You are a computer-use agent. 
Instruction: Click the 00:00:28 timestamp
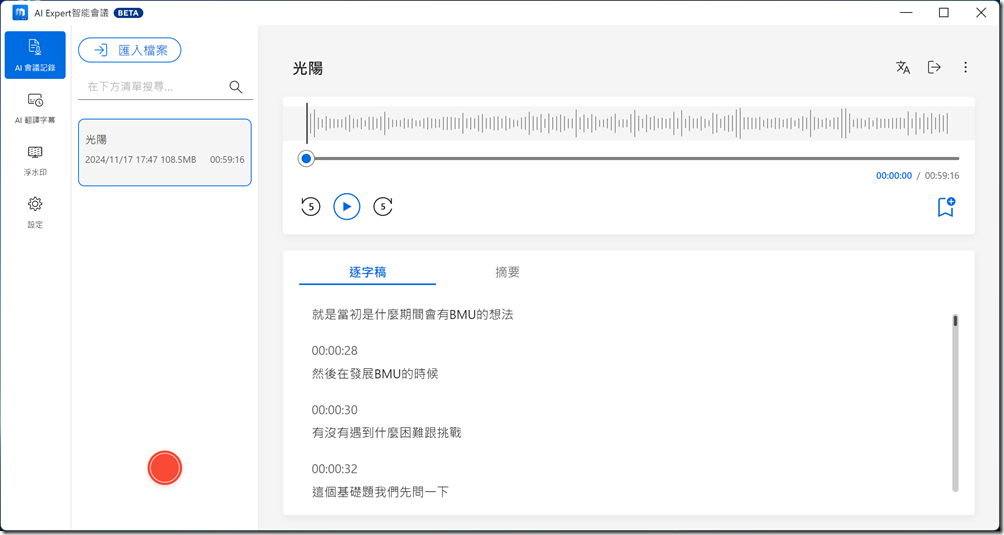click(x=334, y=351)
